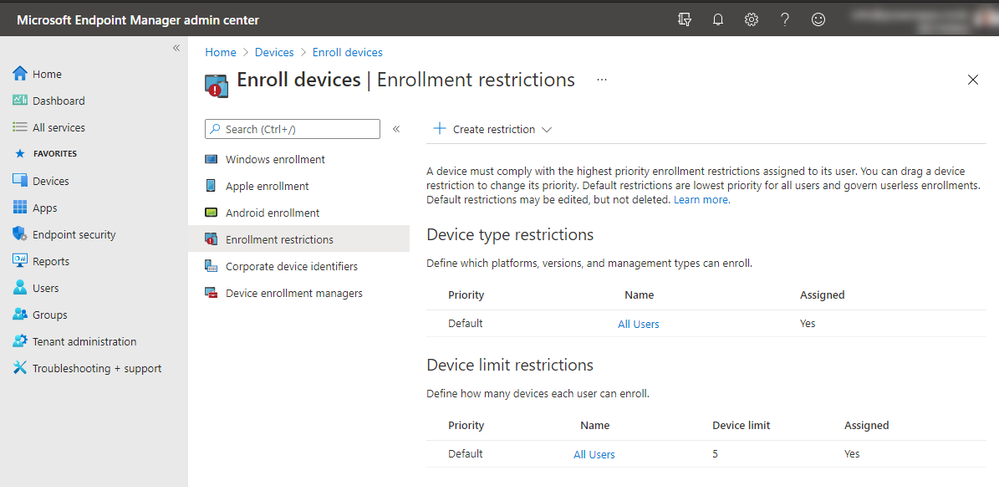
Task: Click the Reports icon in sidebar
Action: tap(20, 261)
